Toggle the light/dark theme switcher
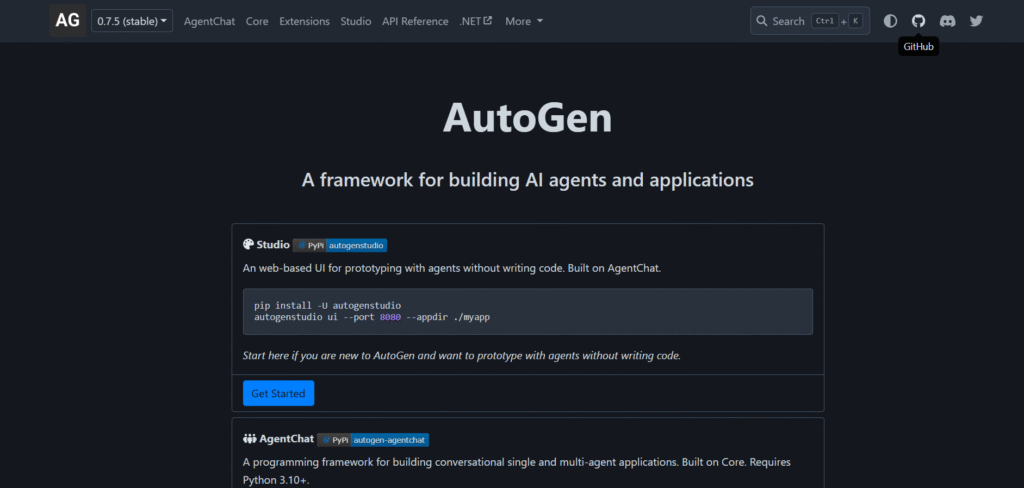This screenshot has width=1024, height=488. pos(890,21)
